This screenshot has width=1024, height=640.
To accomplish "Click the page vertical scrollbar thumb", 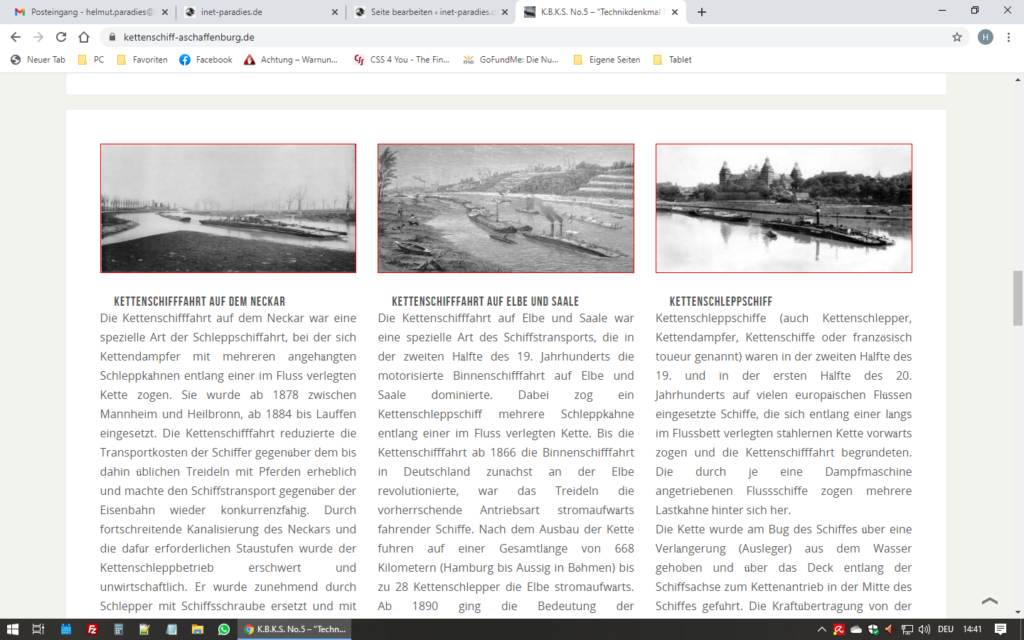I will click(x=1017, y=298).
